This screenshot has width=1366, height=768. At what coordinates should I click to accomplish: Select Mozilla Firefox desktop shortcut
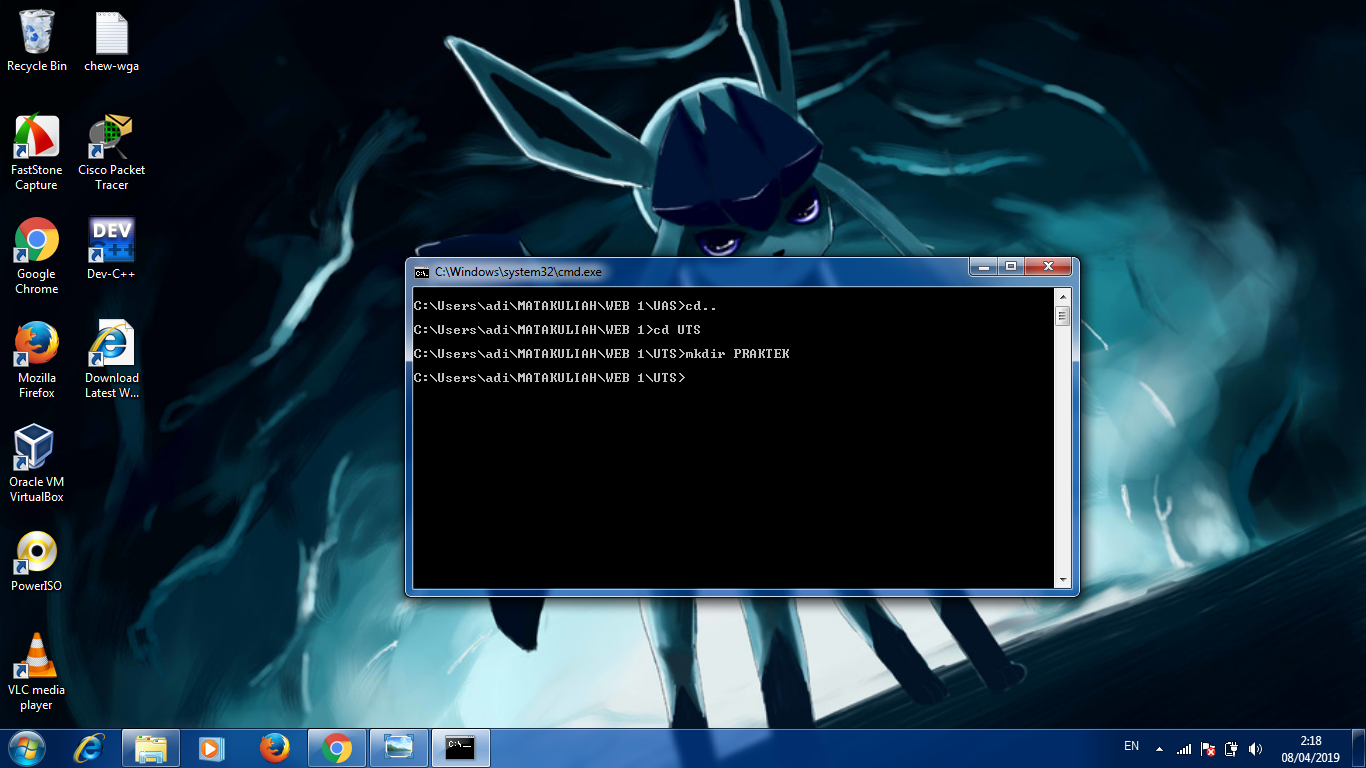(37, 360)
